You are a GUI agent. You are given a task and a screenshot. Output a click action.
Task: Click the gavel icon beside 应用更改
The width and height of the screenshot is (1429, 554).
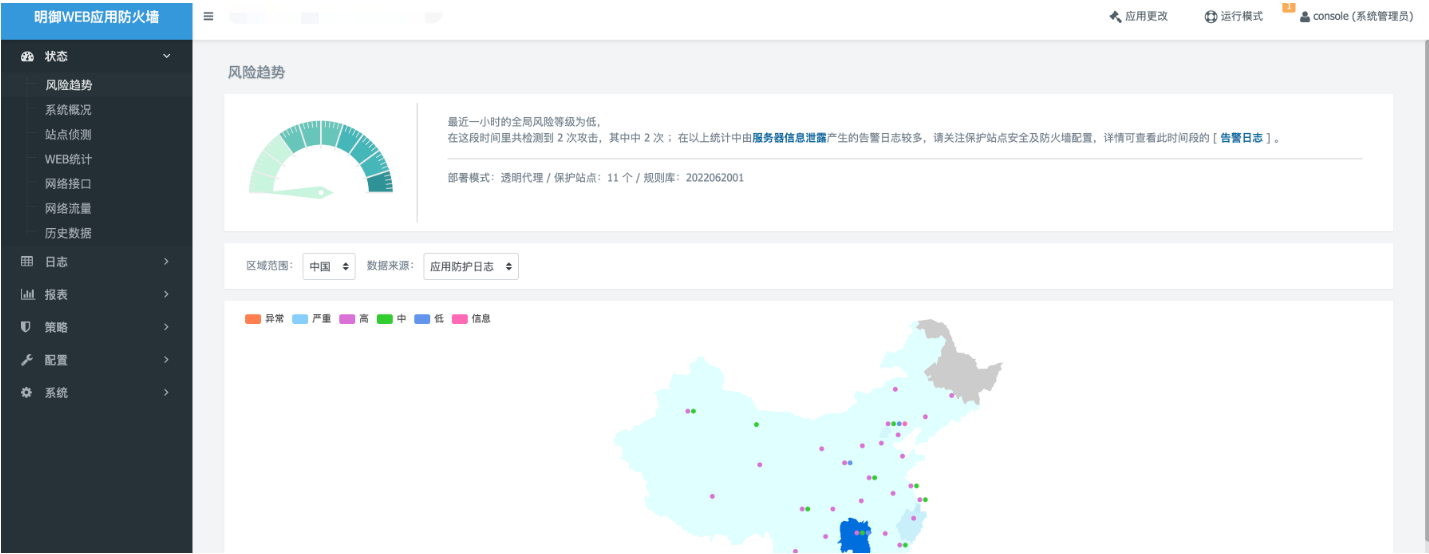[x=1115, y=17]
